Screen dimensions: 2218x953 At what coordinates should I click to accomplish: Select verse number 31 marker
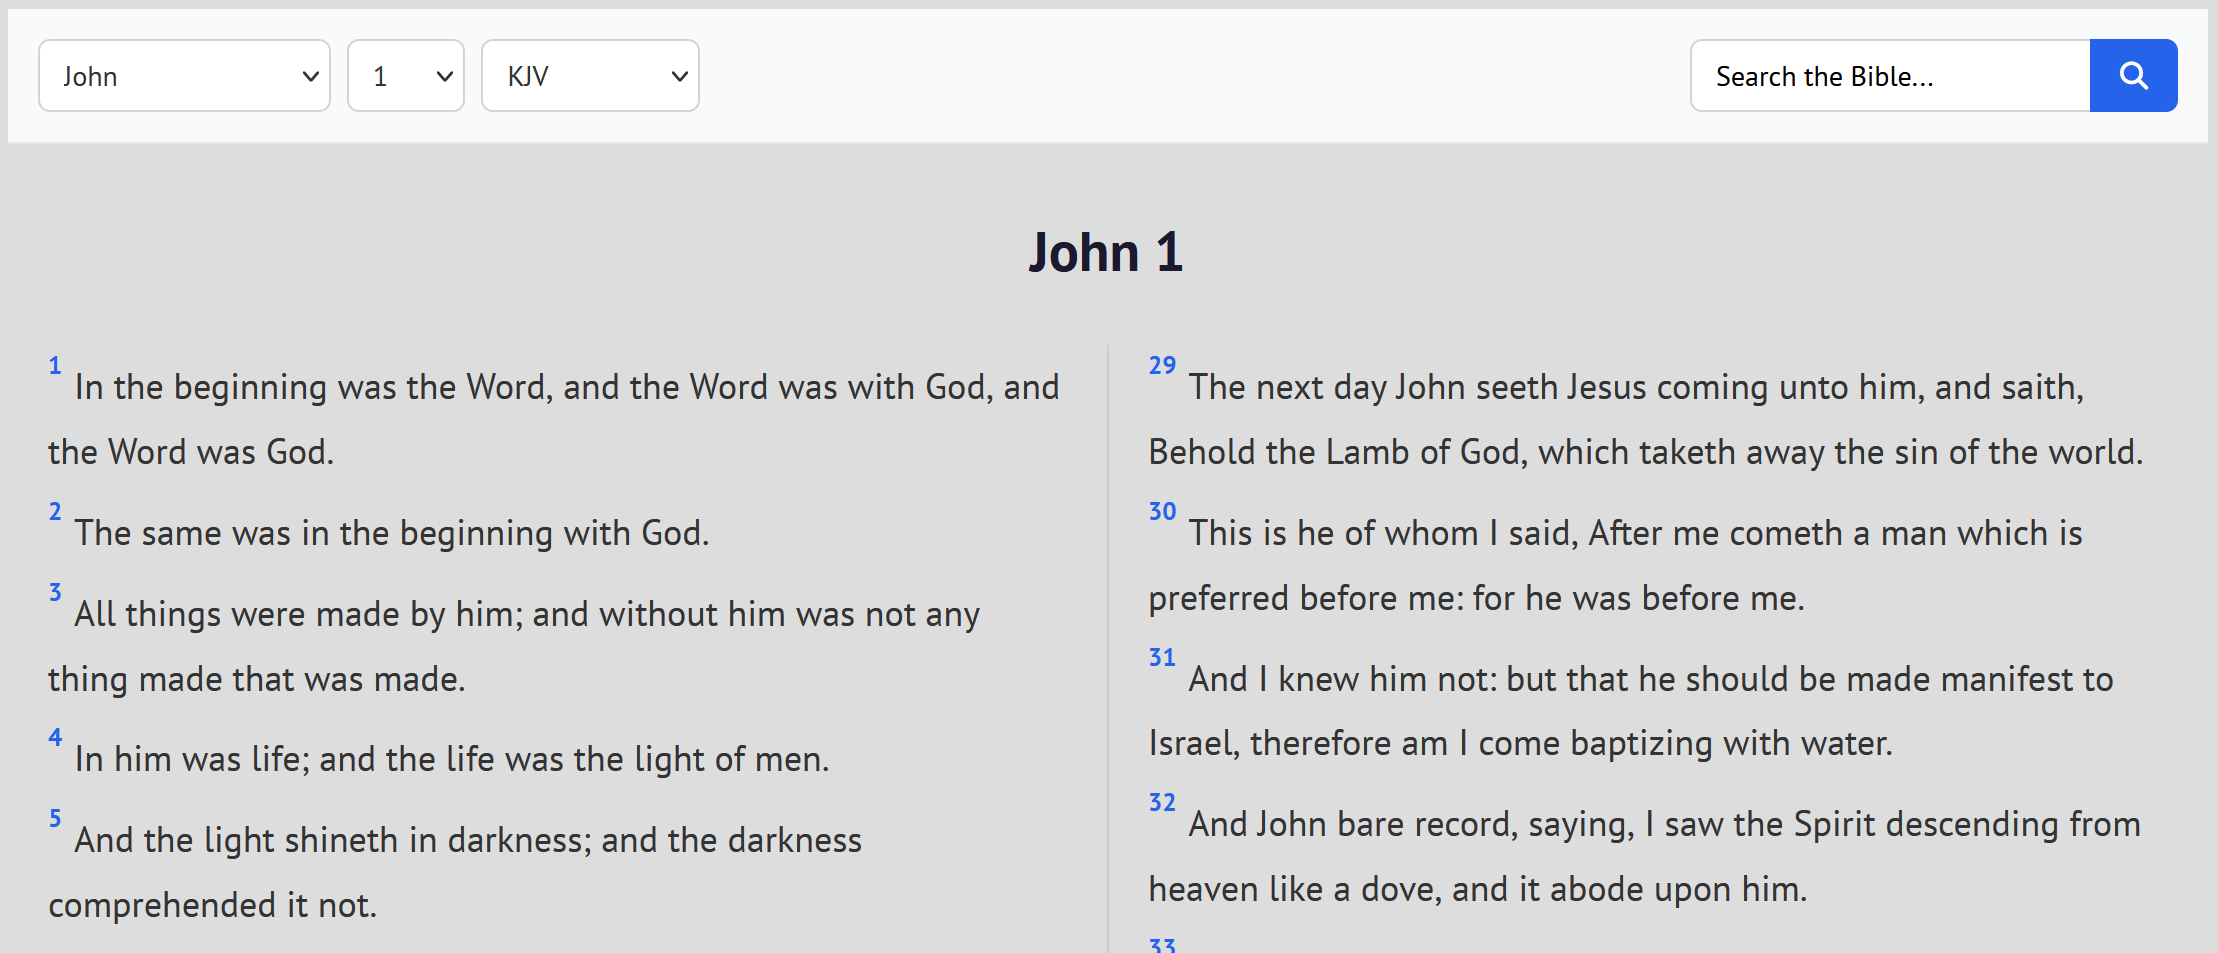[x=1162, y=658]
